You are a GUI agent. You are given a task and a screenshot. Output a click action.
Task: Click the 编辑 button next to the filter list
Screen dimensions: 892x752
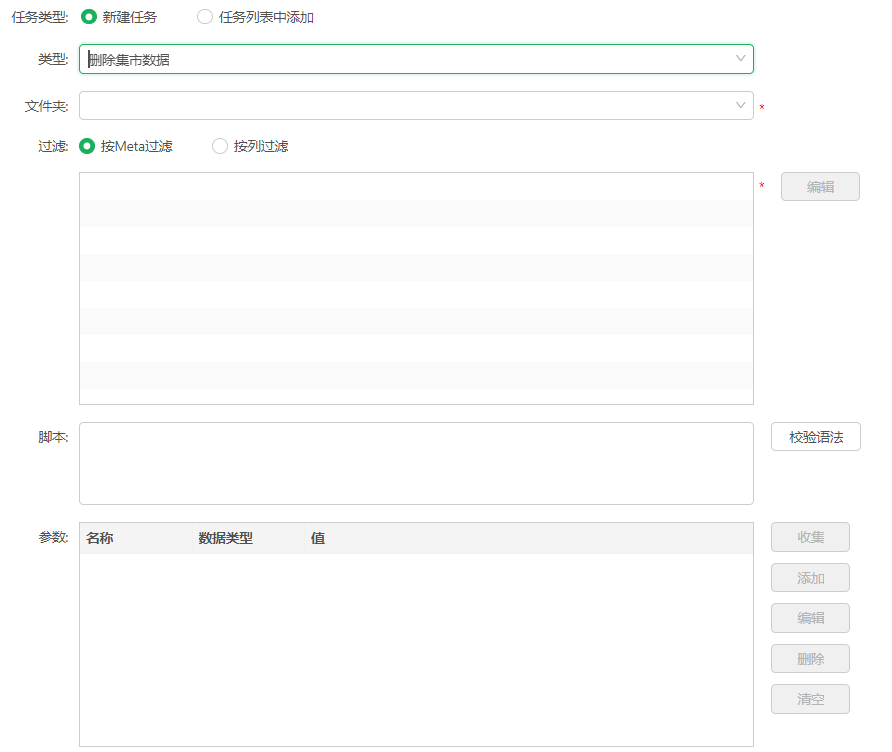pyautogui.click(x=820, y=187)
